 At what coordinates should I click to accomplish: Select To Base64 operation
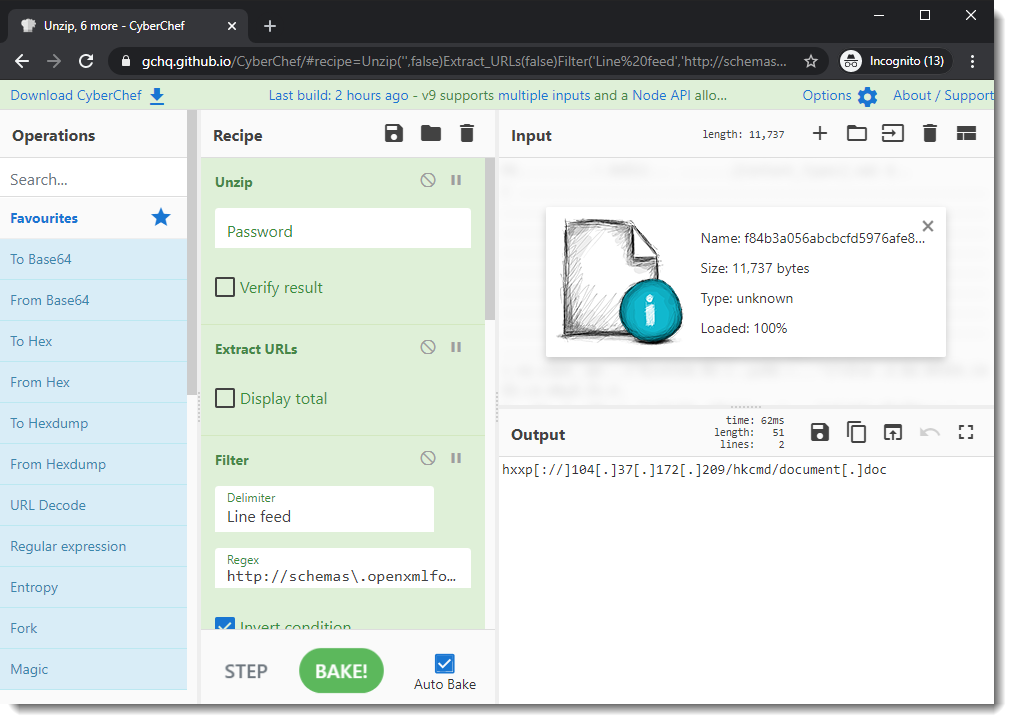93,259
